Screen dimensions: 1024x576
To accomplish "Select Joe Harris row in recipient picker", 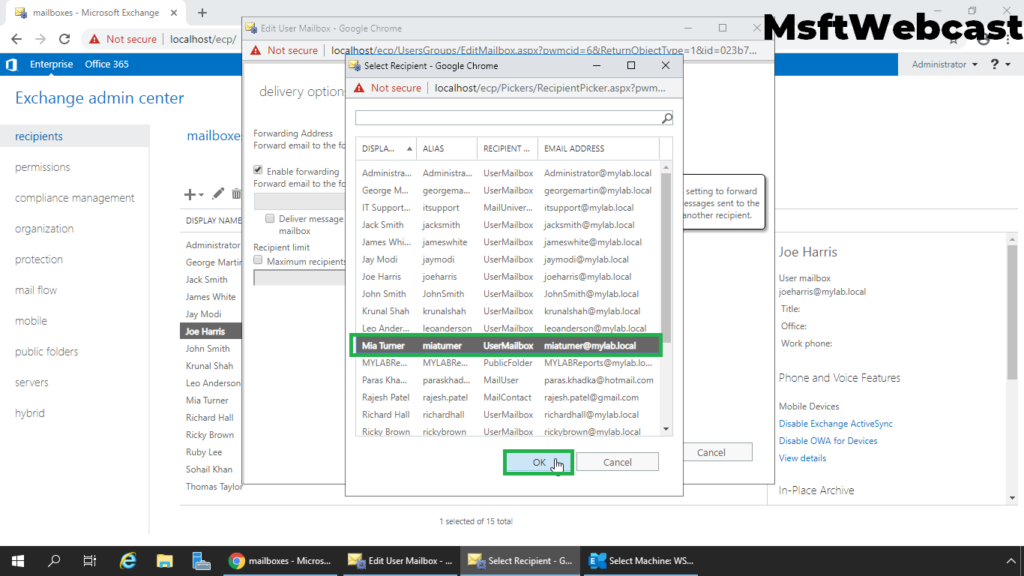I will [507, 277].
